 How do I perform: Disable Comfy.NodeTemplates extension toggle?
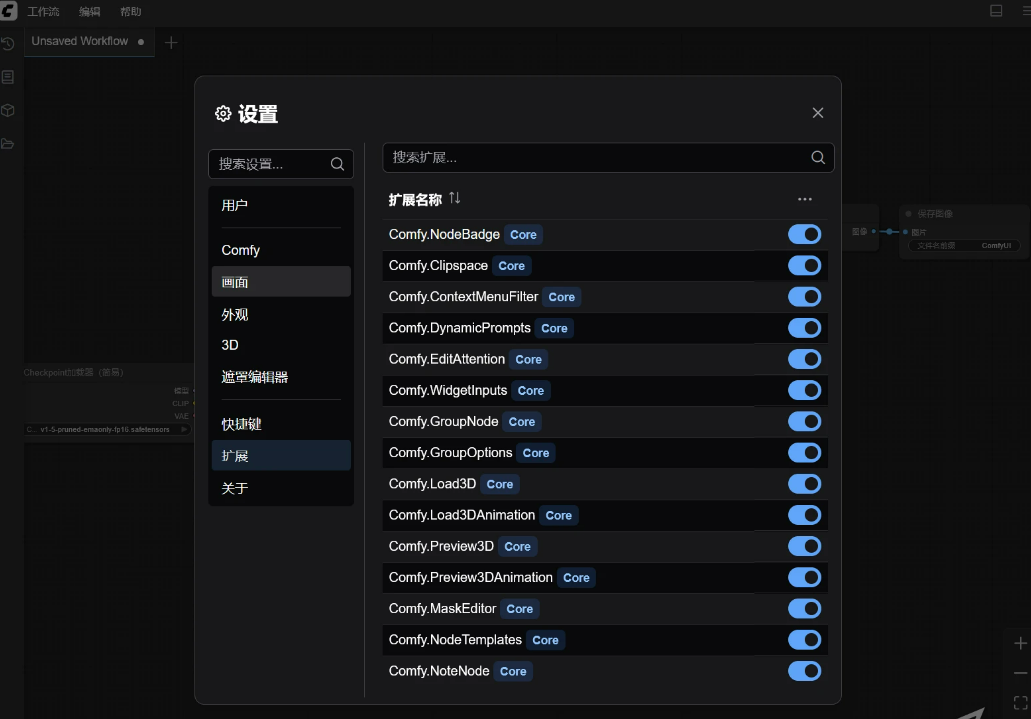click(x=805, y=640)
